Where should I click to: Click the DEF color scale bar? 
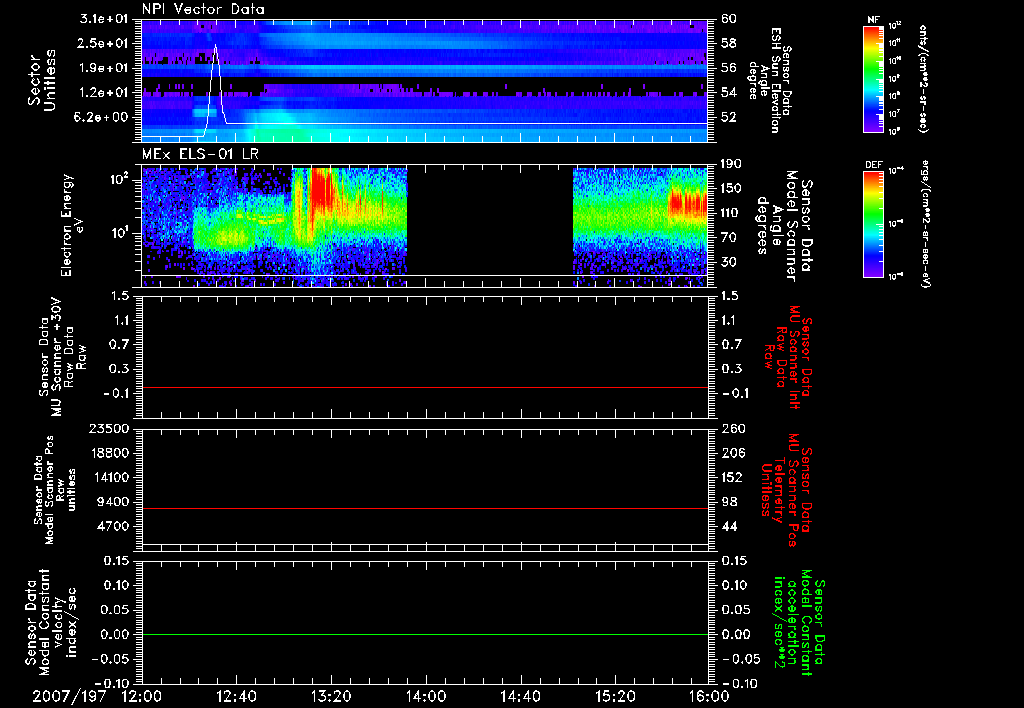pos(874,224)
